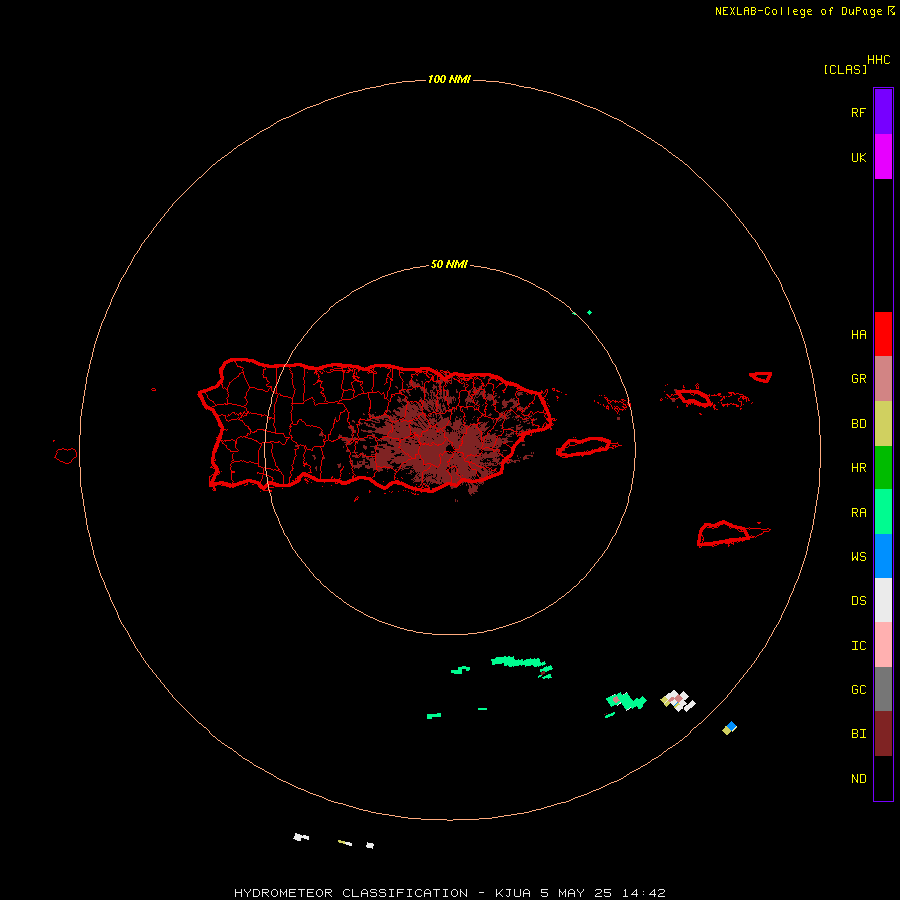The height and width of the screenshot is (900, 900).
Task: Pick the yellow BD legend swatch
Action: [x=883, y=424]
